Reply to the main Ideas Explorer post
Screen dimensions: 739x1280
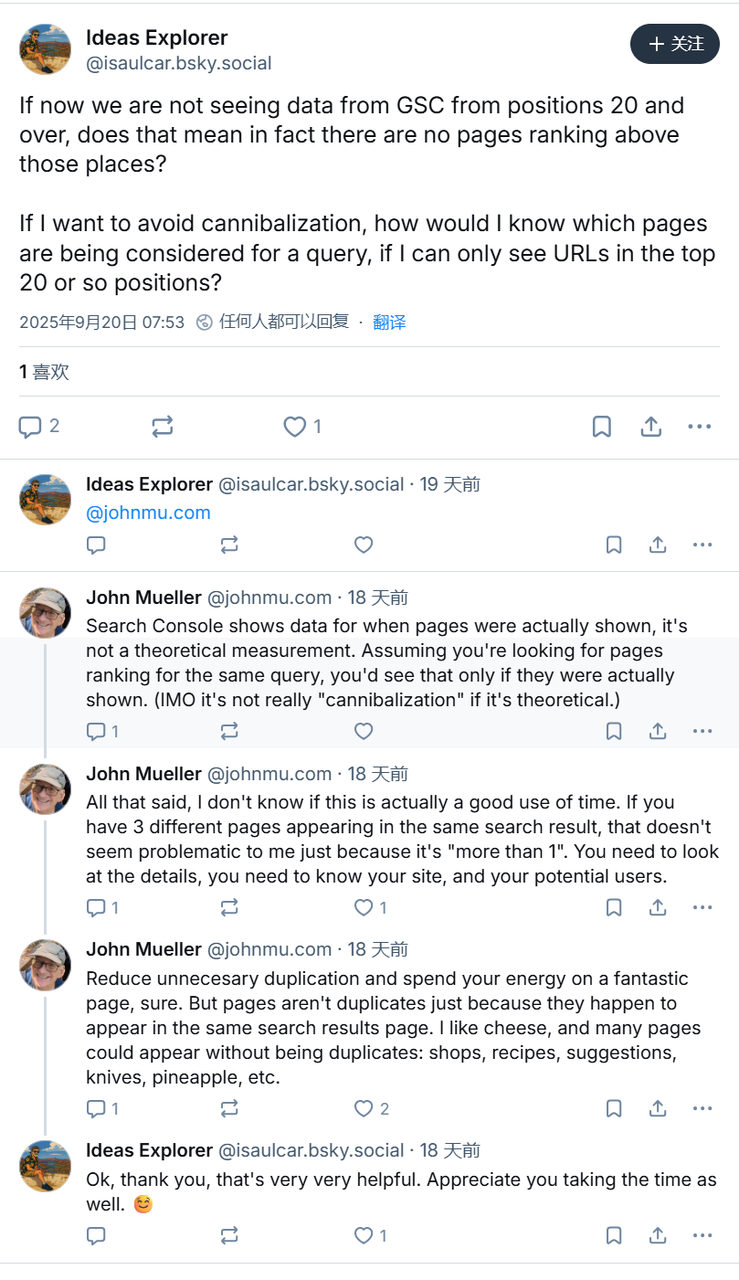pos(31,427)
